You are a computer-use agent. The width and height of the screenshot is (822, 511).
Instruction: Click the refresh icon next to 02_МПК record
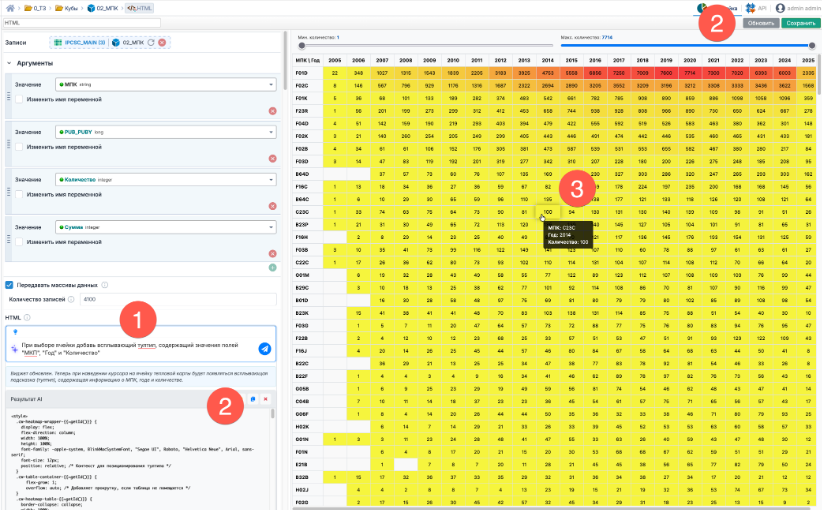(151, 43)
